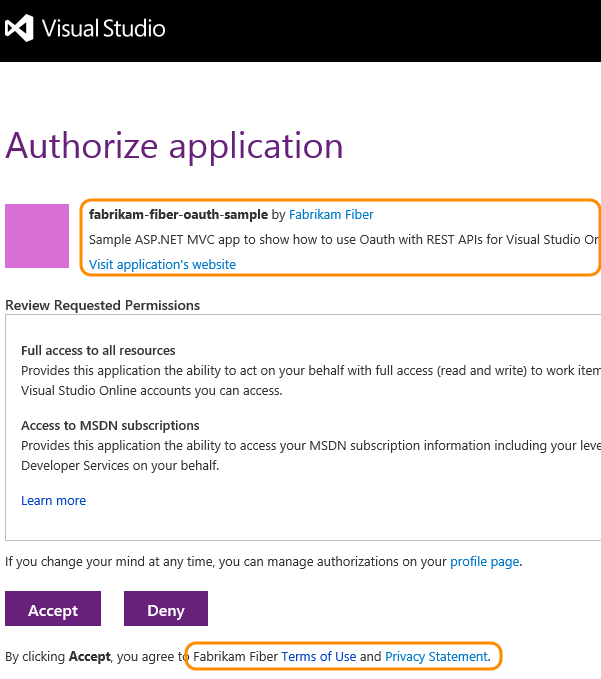Accept the authorization request
The height and width of the screenshot is (679, 601).
point(53,608)
